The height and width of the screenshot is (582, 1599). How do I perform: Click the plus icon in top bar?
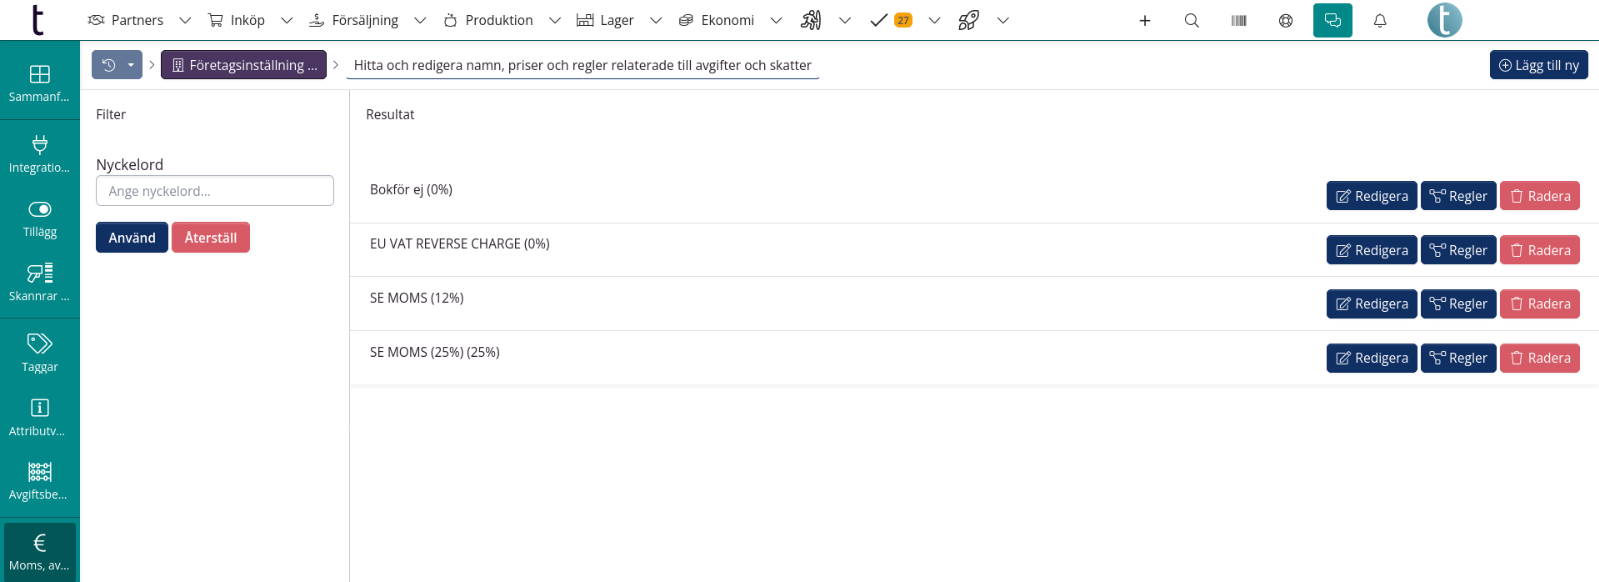point(1145,20)
